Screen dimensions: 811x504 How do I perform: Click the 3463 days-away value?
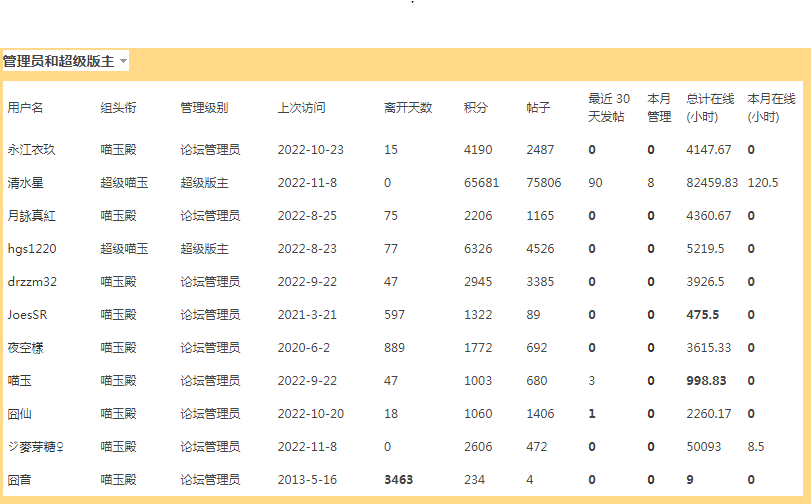pyautogui.click(x=398, y=480)
